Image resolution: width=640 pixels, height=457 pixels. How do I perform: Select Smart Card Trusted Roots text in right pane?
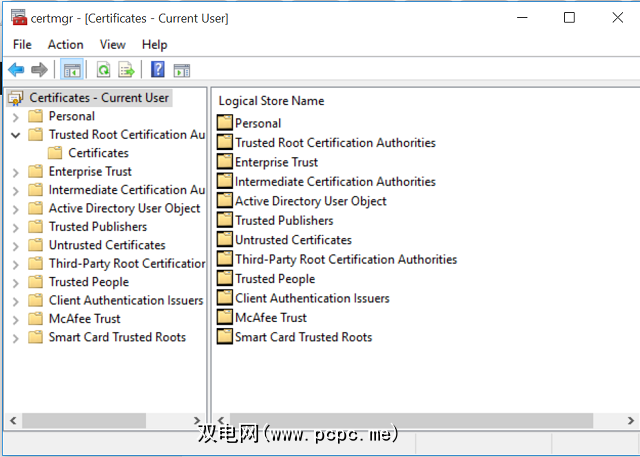[304, 337]
